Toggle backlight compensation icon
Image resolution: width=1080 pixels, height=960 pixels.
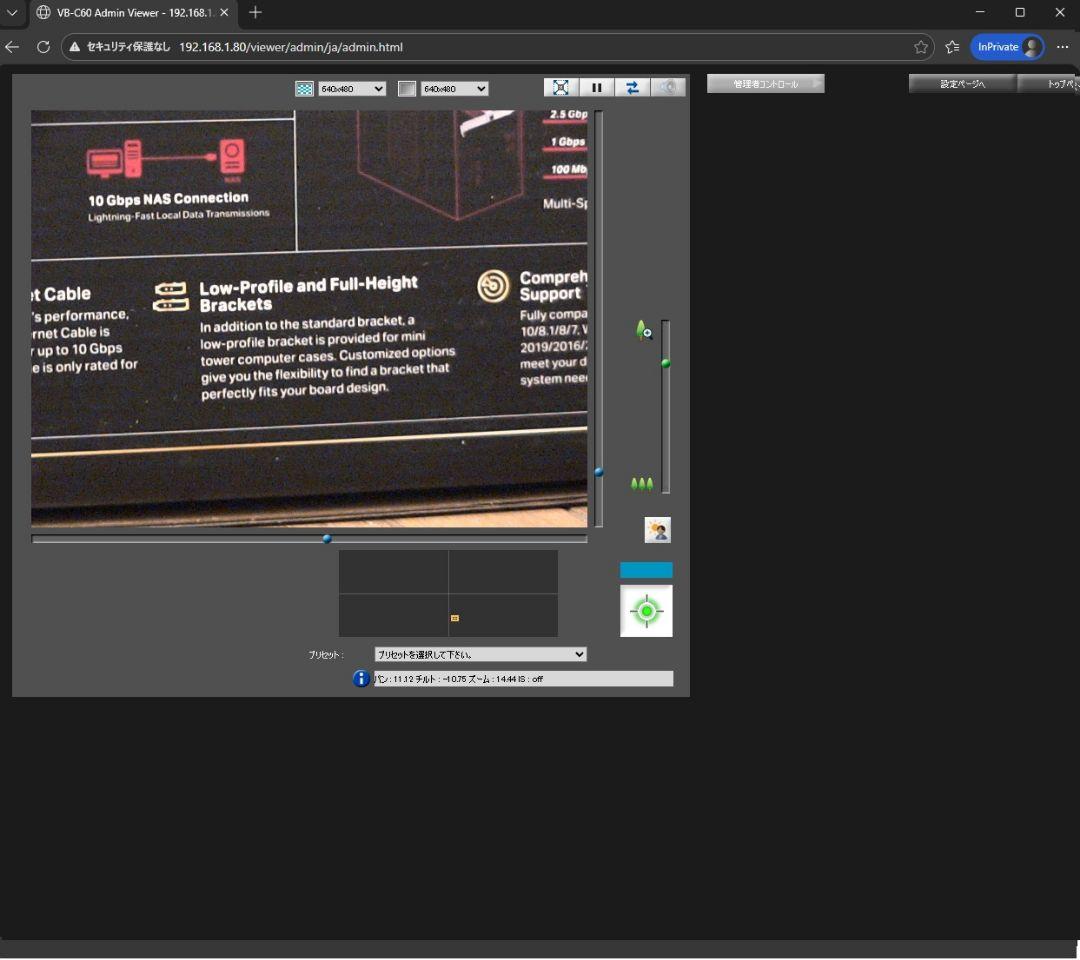[658, 530]
